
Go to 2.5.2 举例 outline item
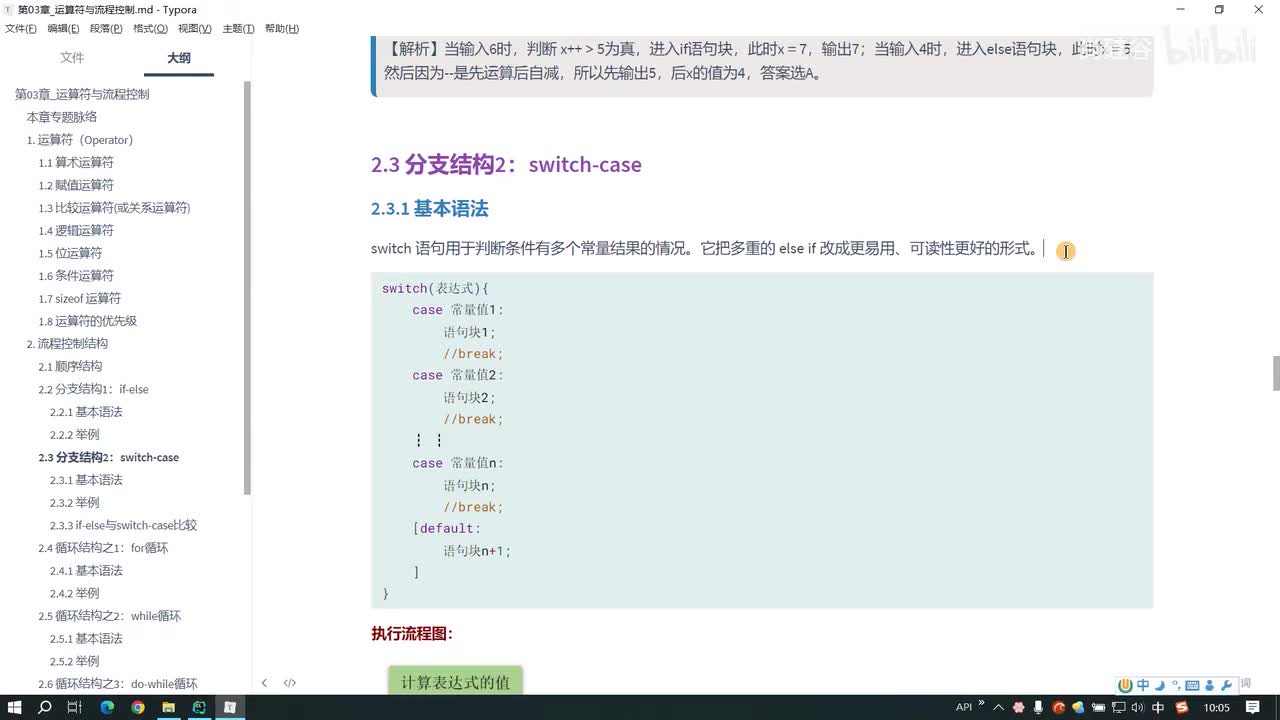click(x=75, y=661)
